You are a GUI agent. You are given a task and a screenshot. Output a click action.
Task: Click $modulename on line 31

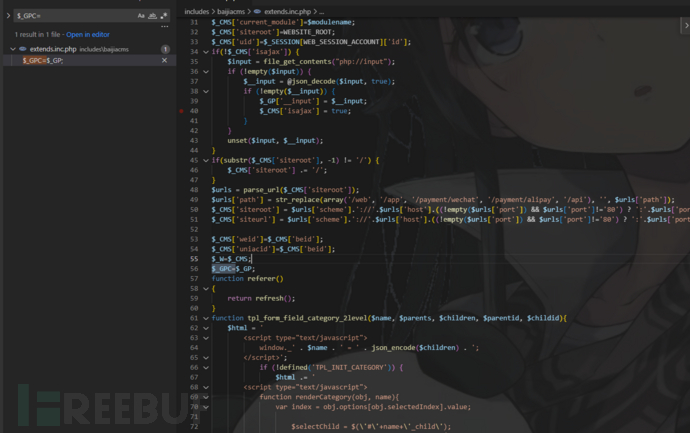329,22
